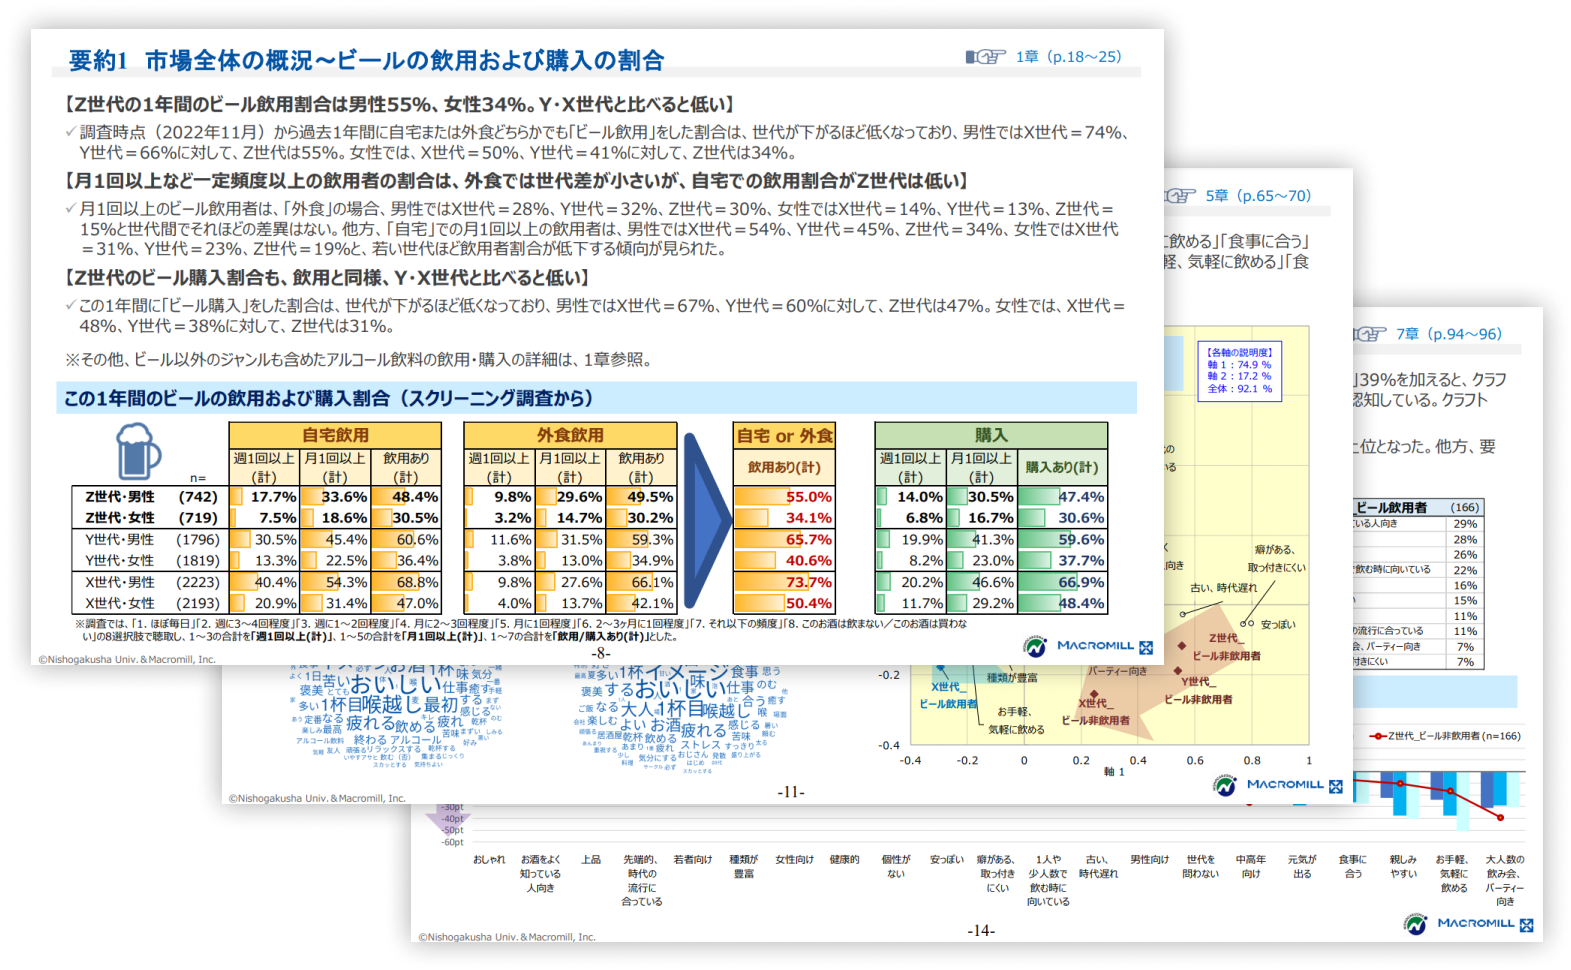Click the 37.7% purchase cell
1571x970 pixels.
point(1062,561)
